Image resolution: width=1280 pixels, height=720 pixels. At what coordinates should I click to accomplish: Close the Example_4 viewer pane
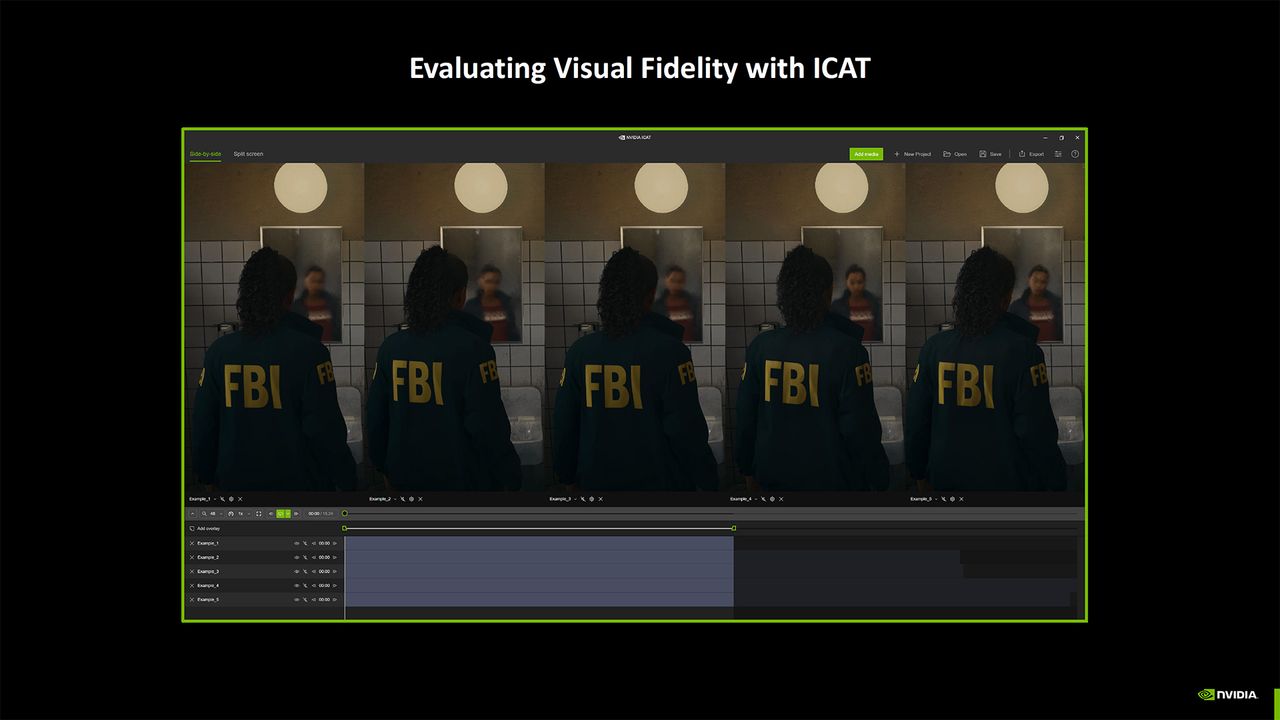[781, 498]
